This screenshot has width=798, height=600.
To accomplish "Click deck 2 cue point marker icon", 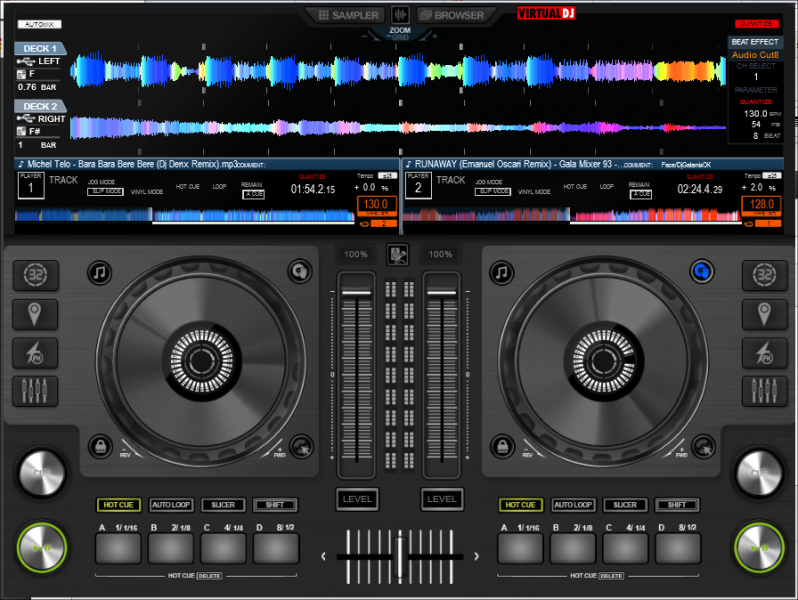I will [764, 314].
